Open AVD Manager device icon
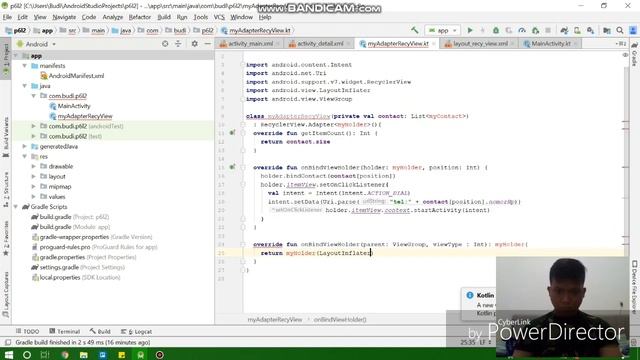 [577, 30]
